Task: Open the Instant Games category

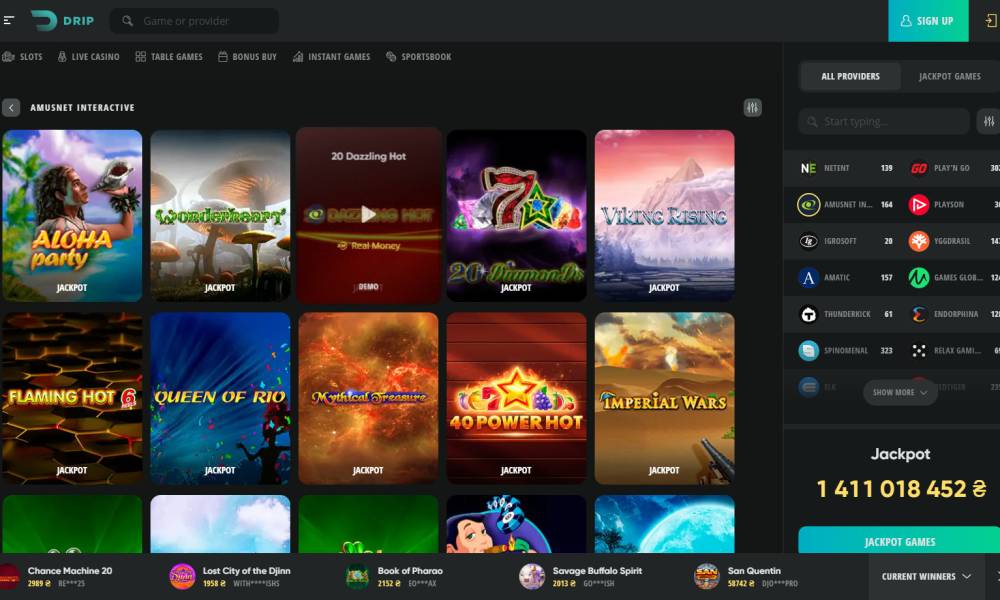Action: (x=332, y=57)
